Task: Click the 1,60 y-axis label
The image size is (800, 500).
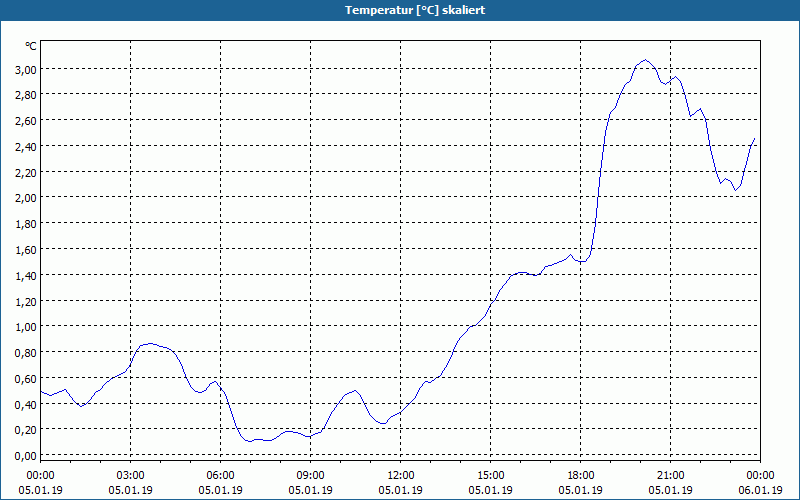Action: pos(26,250)
